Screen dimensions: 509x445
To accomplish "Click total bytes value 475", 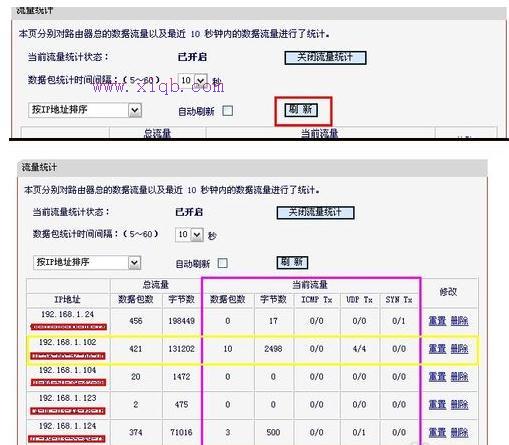I will tap(181, 405).
